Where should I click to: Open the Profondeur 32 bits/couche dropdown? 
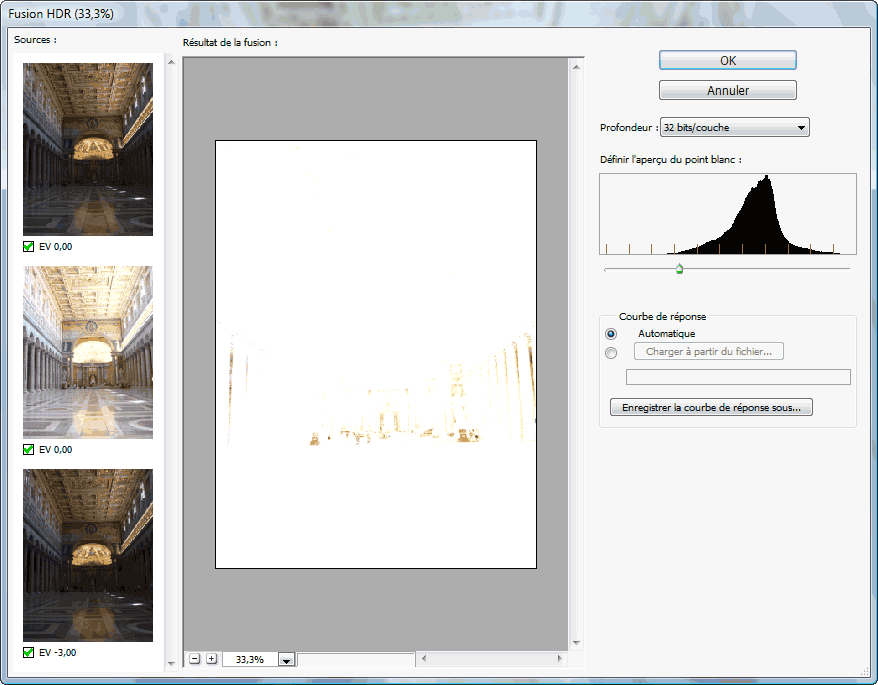pos(735,127)
